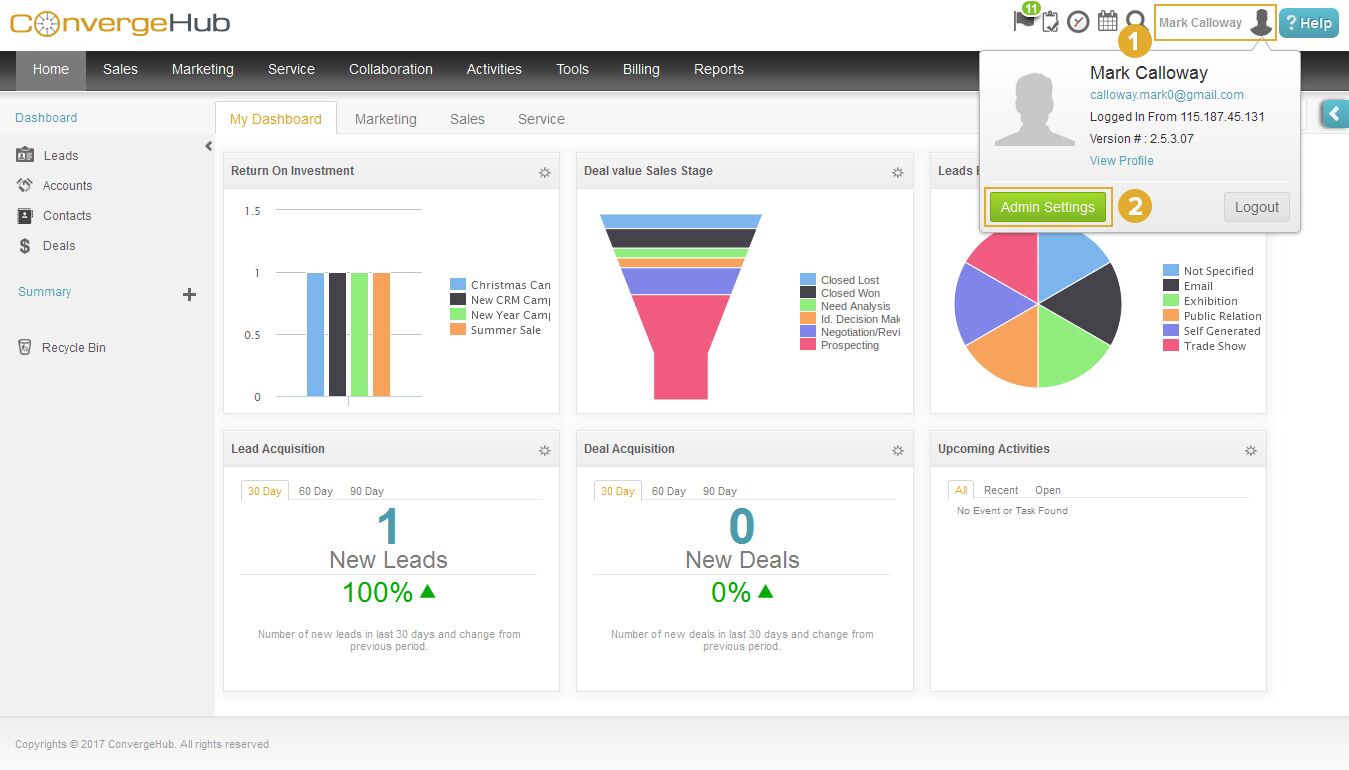The width and height of the screenshot is (1349, 770).
Task: Click the clock icon in header
Action: point(1078,22)
